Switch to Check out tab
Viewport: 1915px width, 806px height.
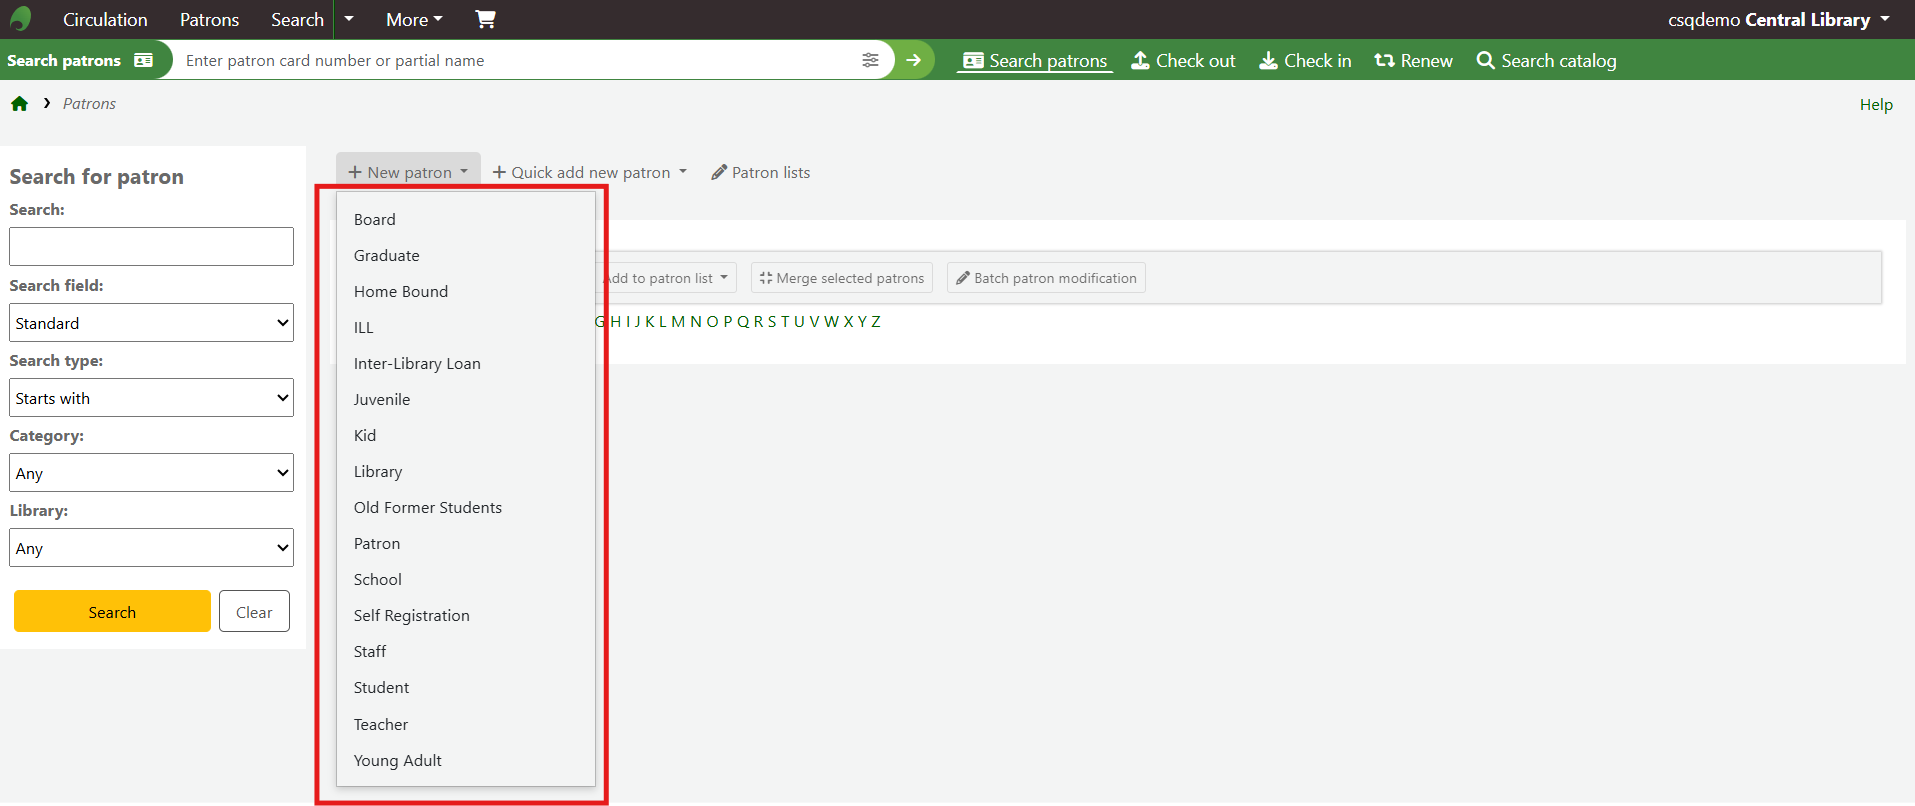[1184, 60]
